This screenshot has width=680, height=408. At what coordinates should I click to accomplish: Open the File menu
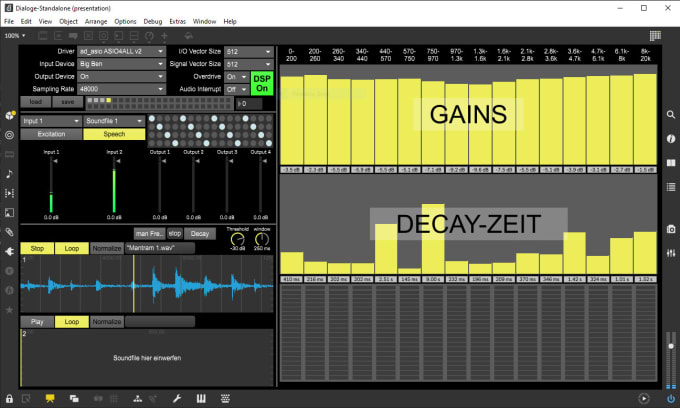(x=9, y=21)
